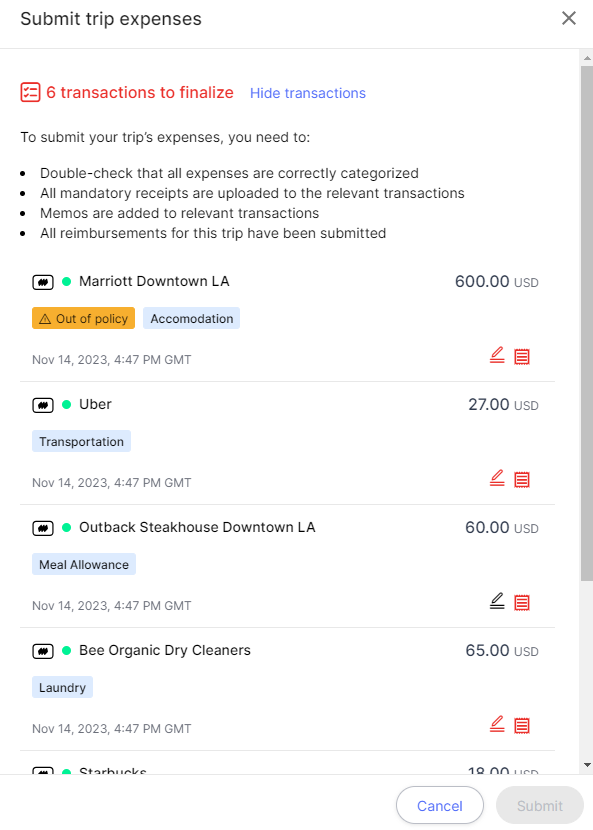The image size is (593, 830).
Task: Close the Submit trip expenses dialog
Action: click(x=569, y=18)
